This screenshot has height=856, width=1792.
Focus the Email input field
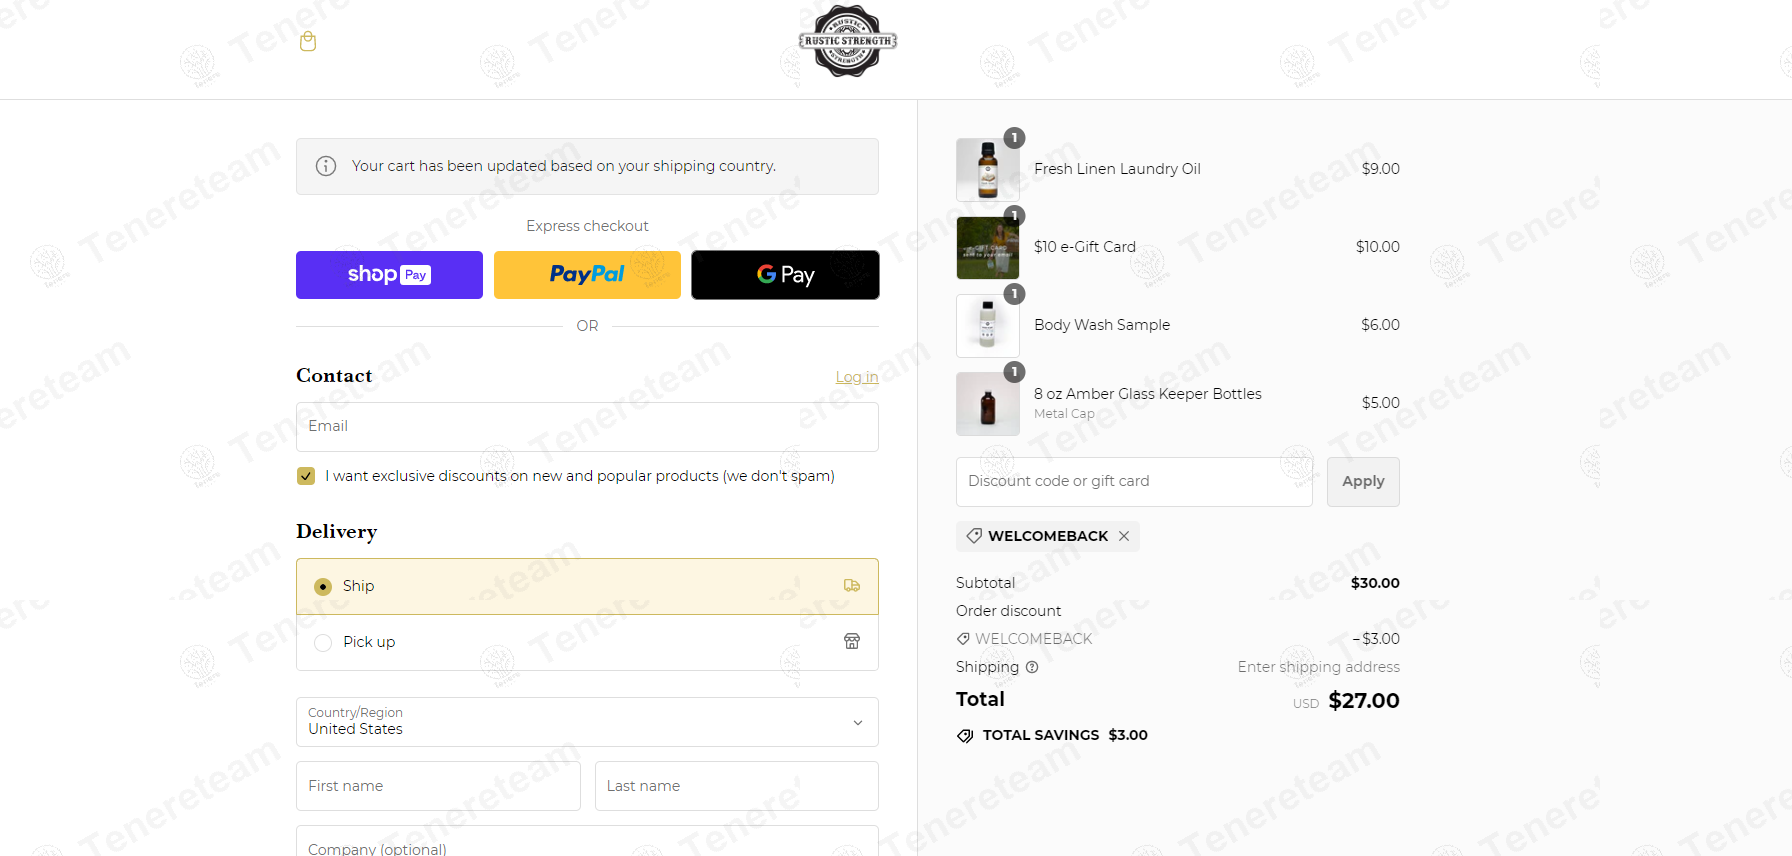587,427
